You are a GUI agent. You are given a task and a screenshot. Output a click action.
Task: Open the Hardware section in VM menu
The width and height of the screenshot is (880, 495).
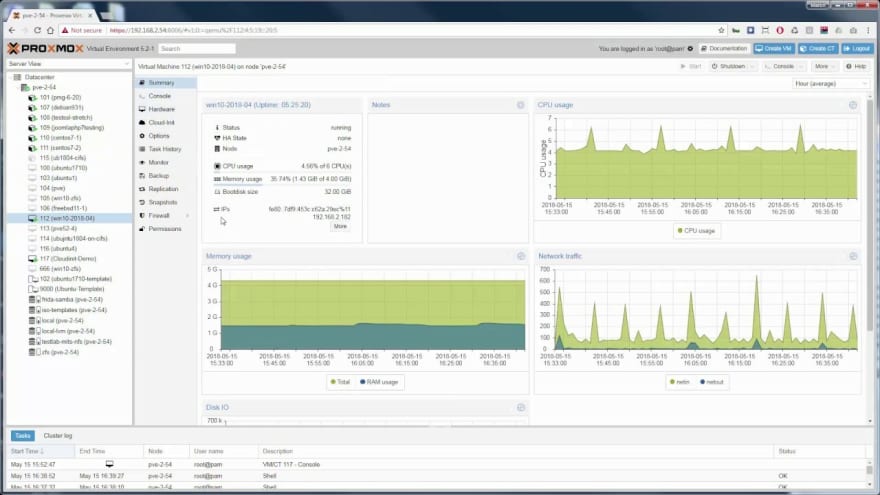point(162,109)
